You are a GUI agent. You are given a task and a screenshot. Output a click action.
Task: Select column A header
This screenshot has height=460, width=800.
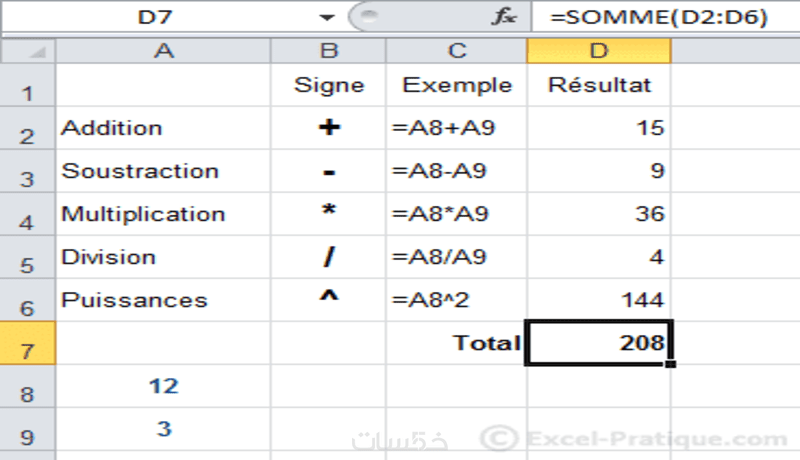coord(163,51)
